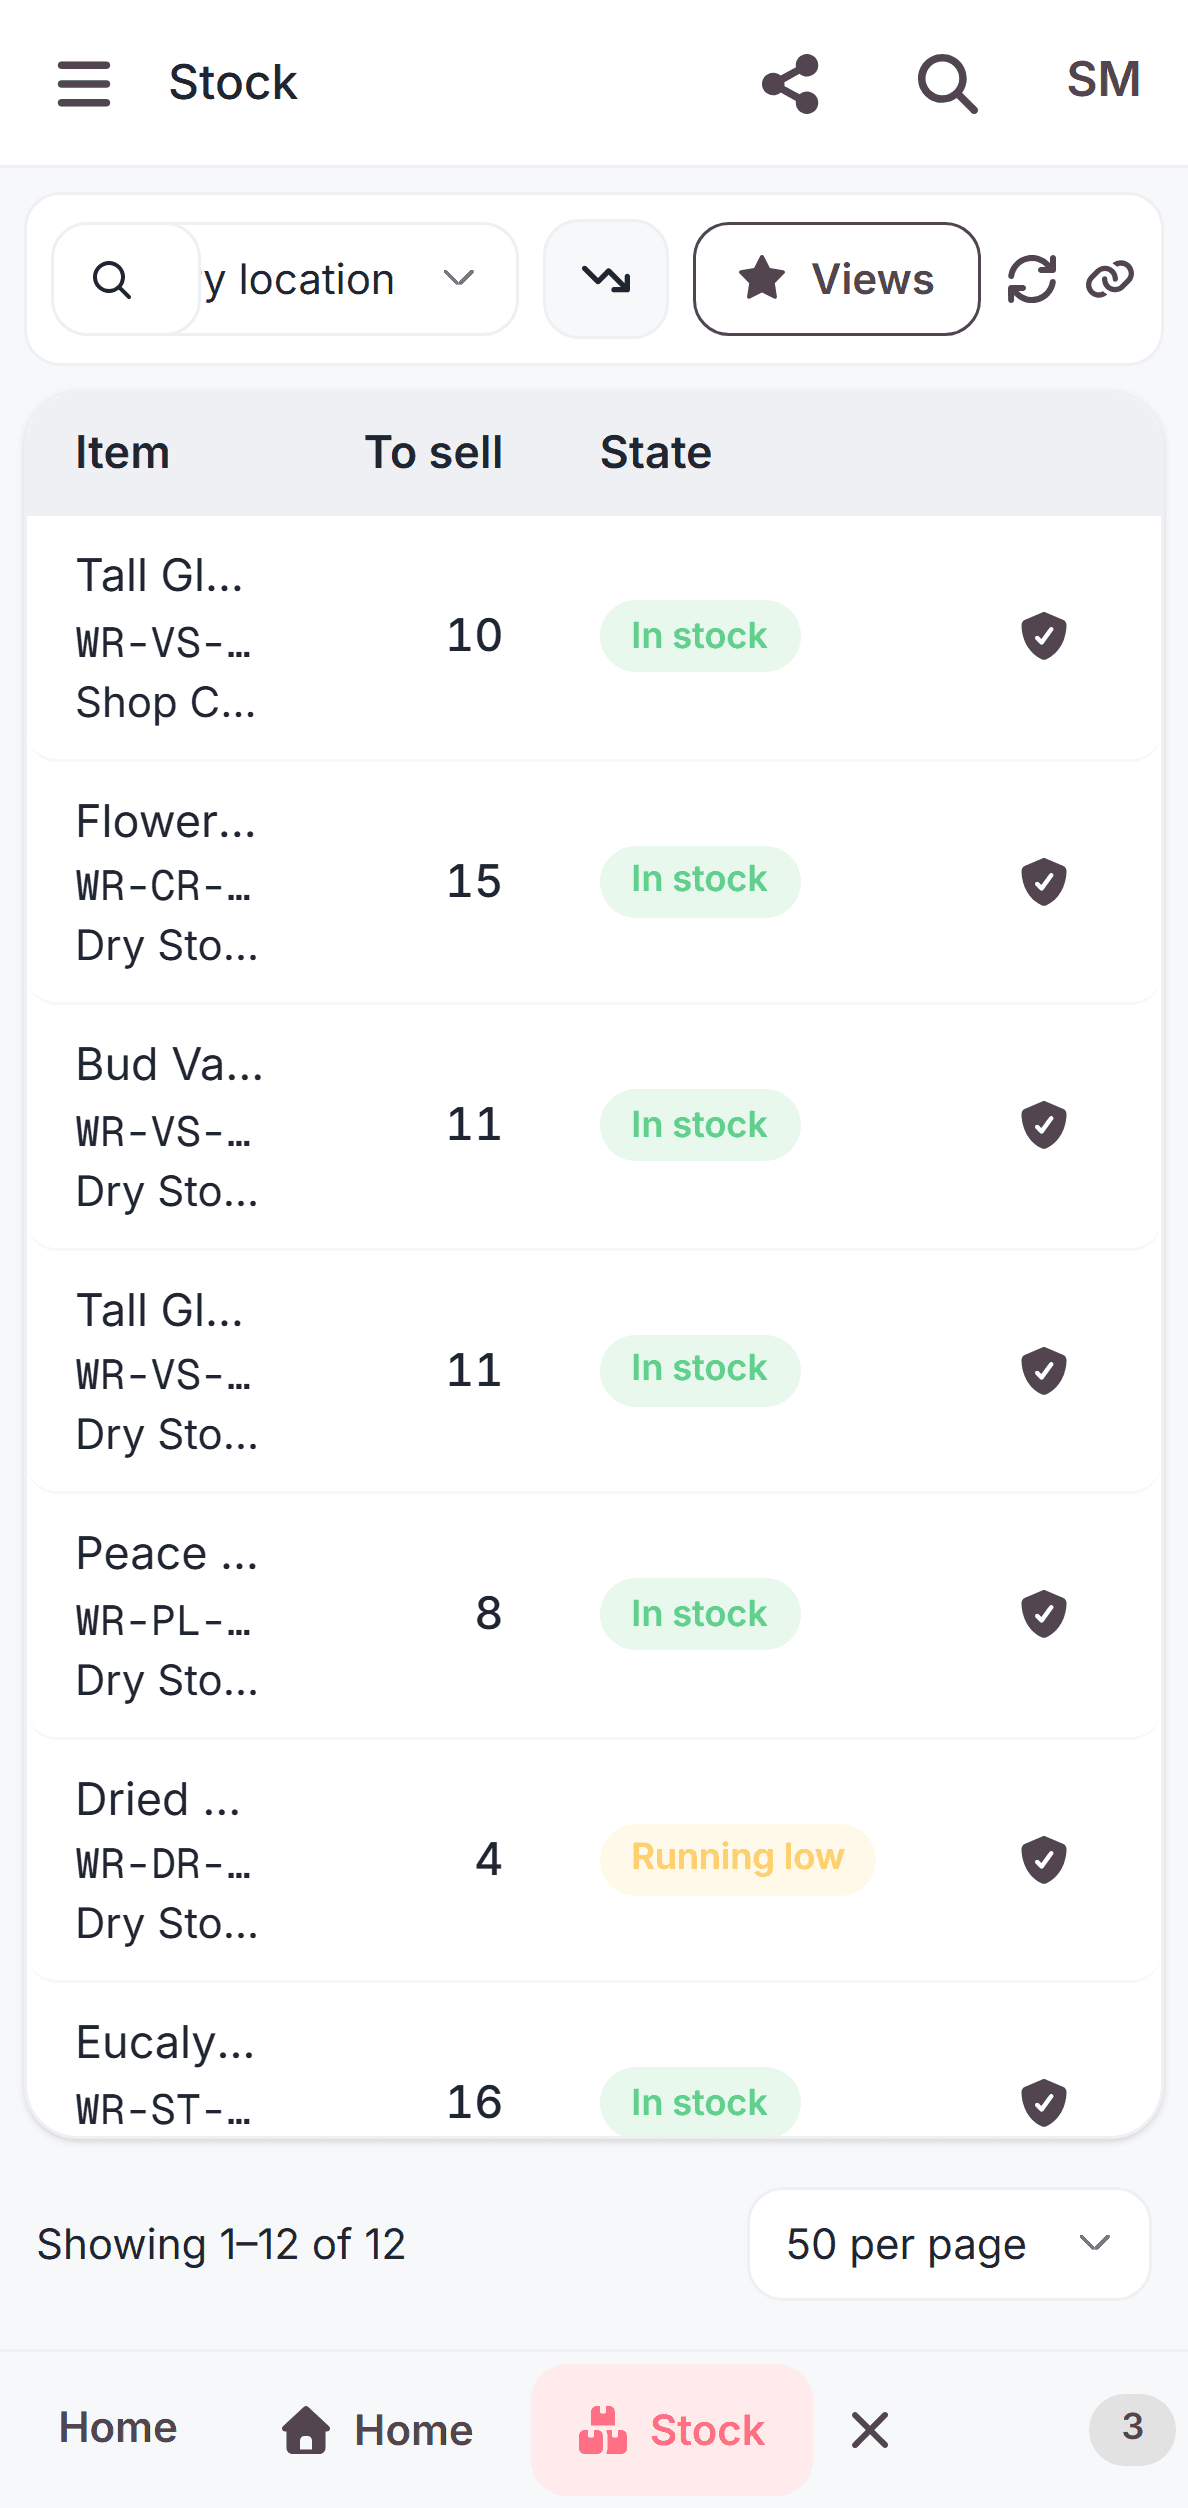The image size is (1188, 2508).
Task: Sort by the To sell column header
Action: click(433, 453)
